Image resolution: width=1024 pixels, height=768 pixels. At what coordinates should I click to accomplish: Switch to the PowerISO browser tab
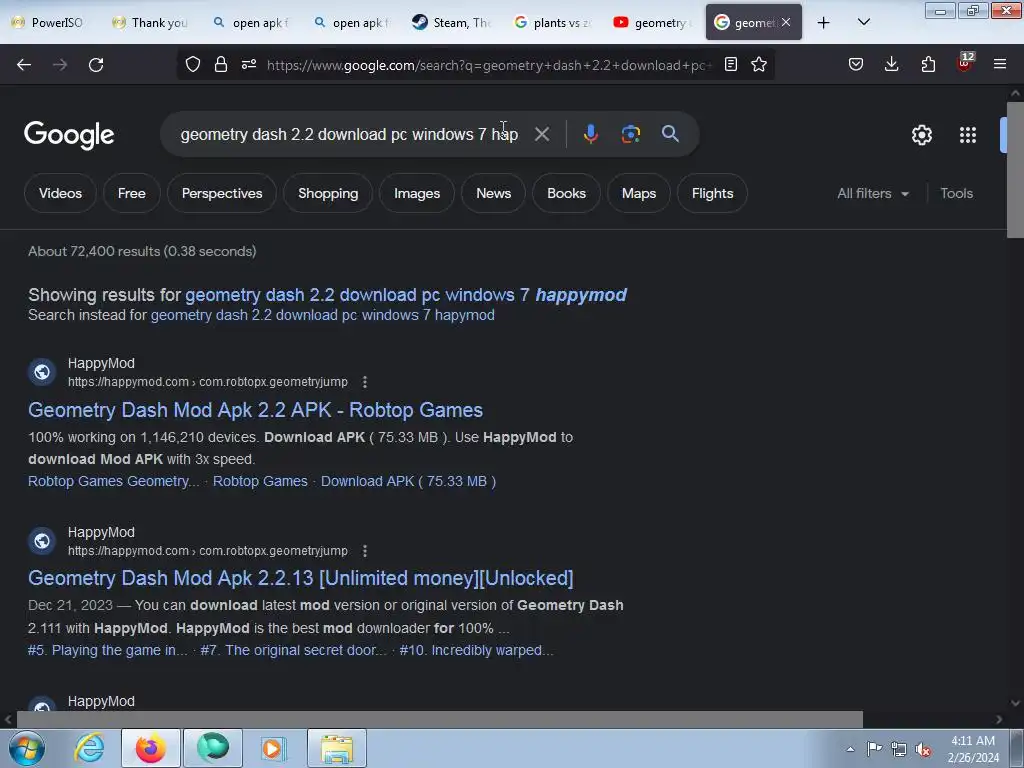(49, 23)
